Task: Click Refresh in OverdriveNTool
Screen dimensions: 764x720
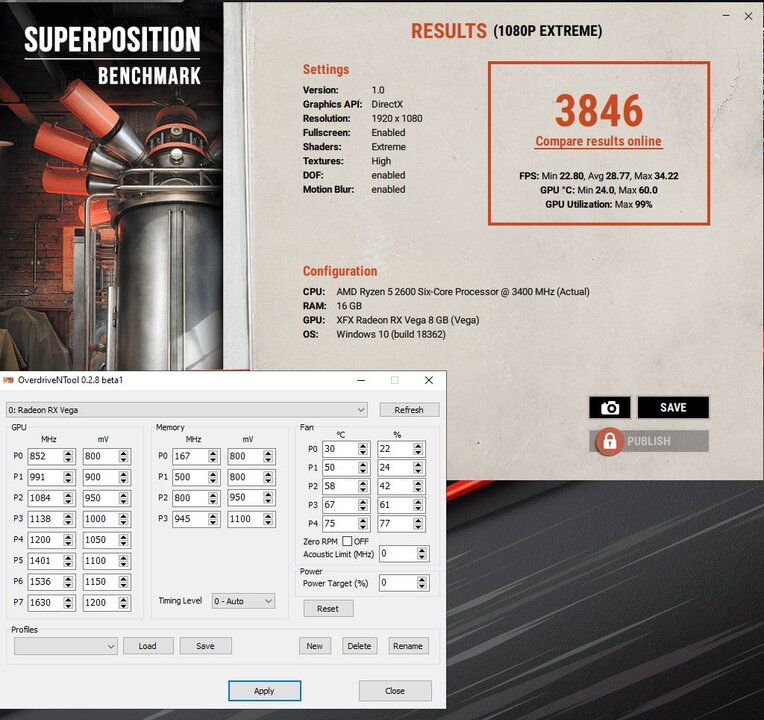Action: 409,410
